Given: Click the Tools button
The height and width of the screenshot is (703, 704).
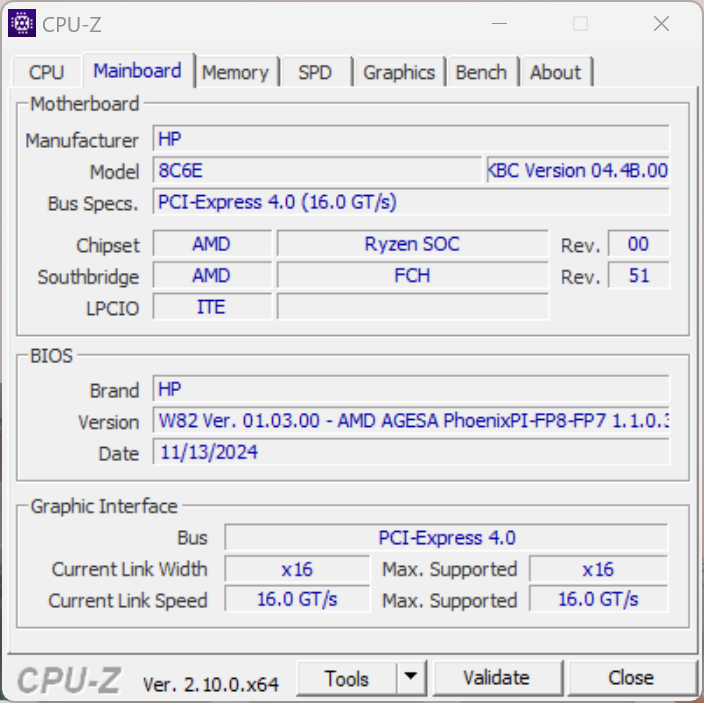Looking at the screenshot, I should coord(347,678).
